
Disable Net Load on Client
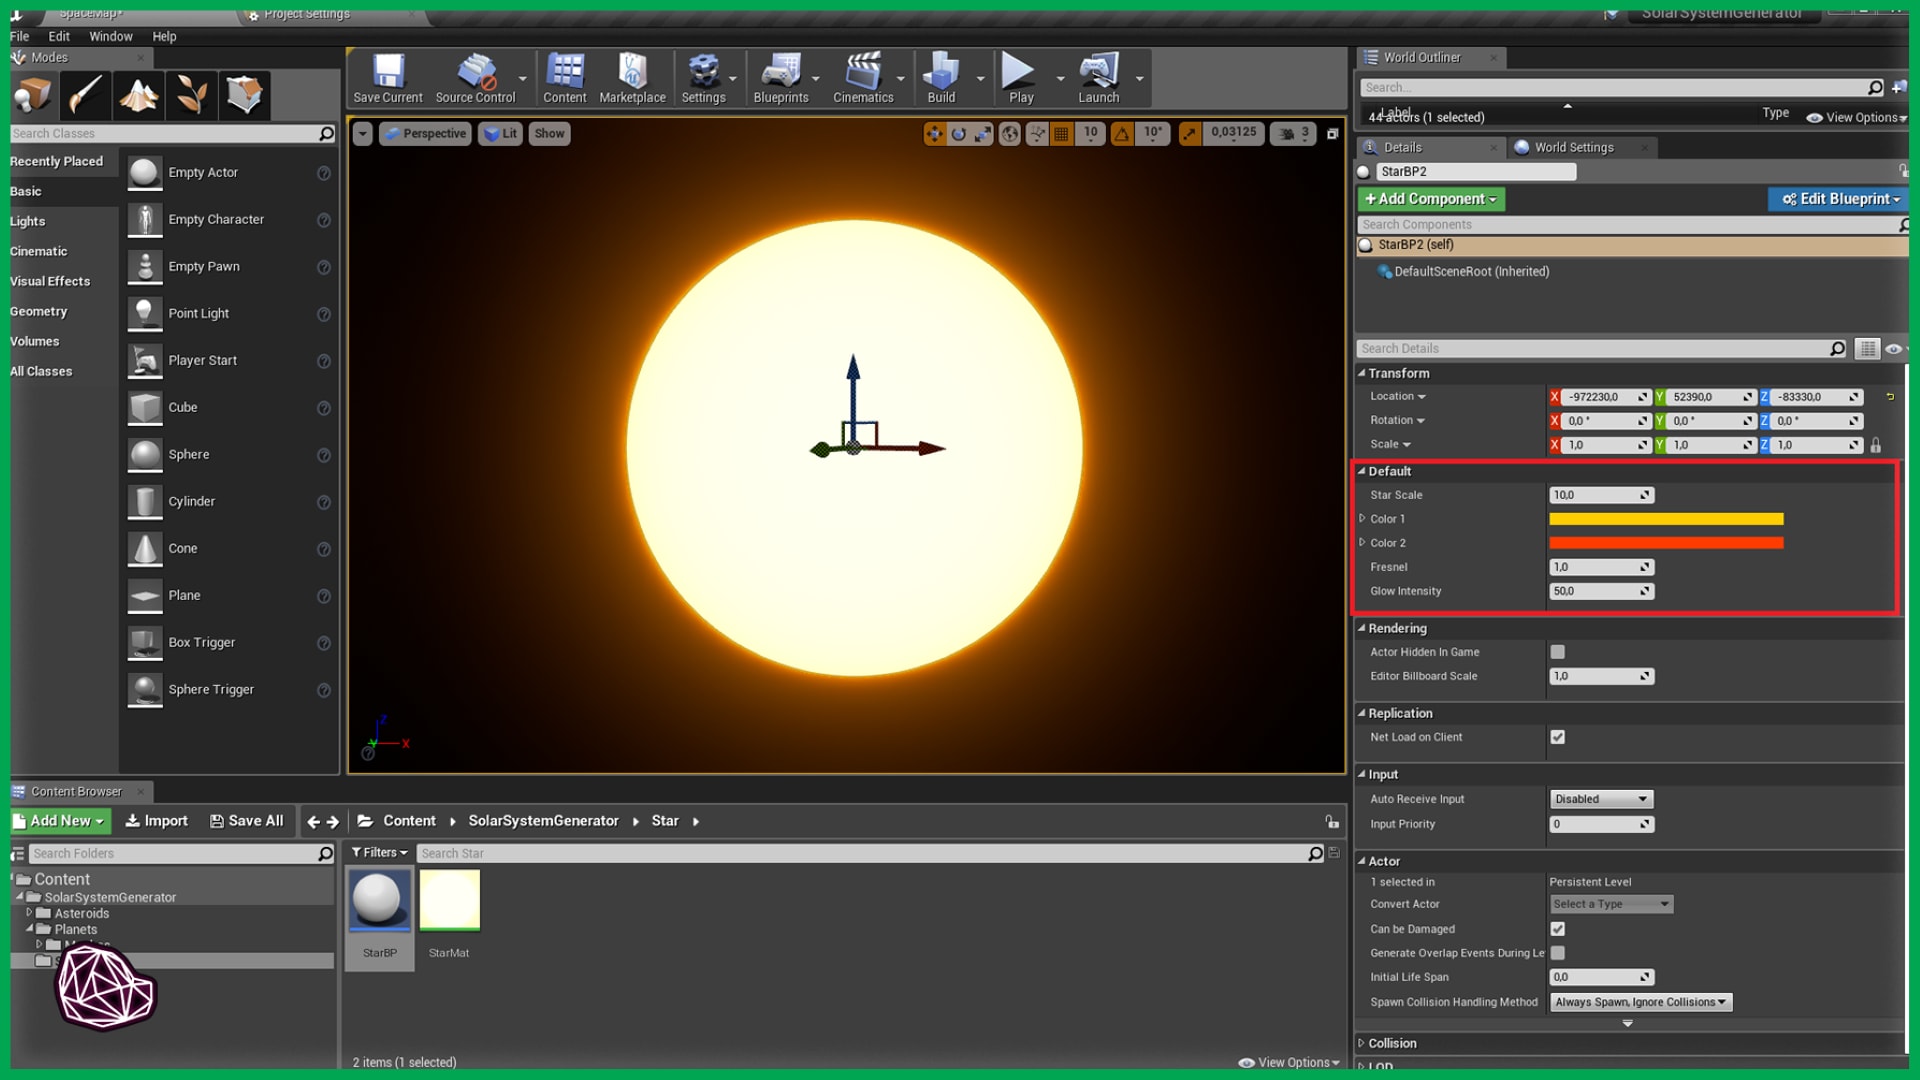point(1557,737)
